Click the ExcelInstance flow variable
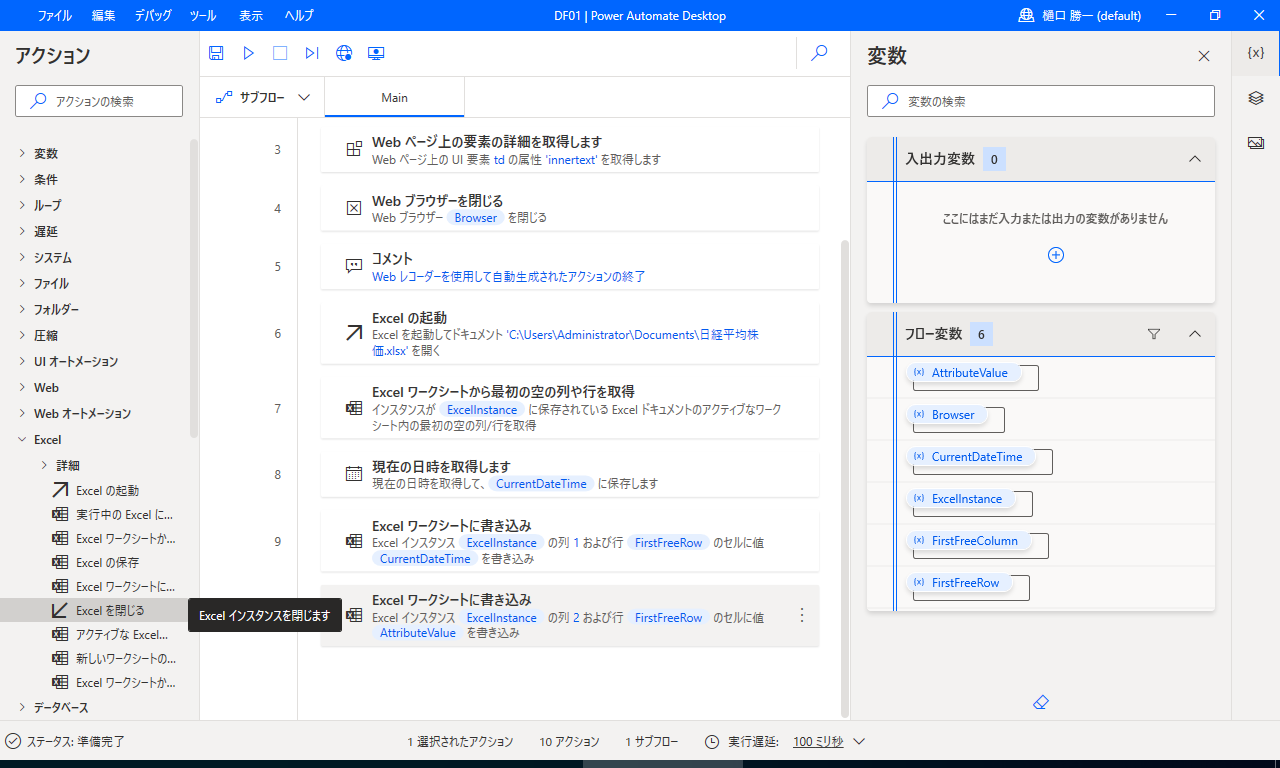The image size is (1280, 768). coord(960,499)
